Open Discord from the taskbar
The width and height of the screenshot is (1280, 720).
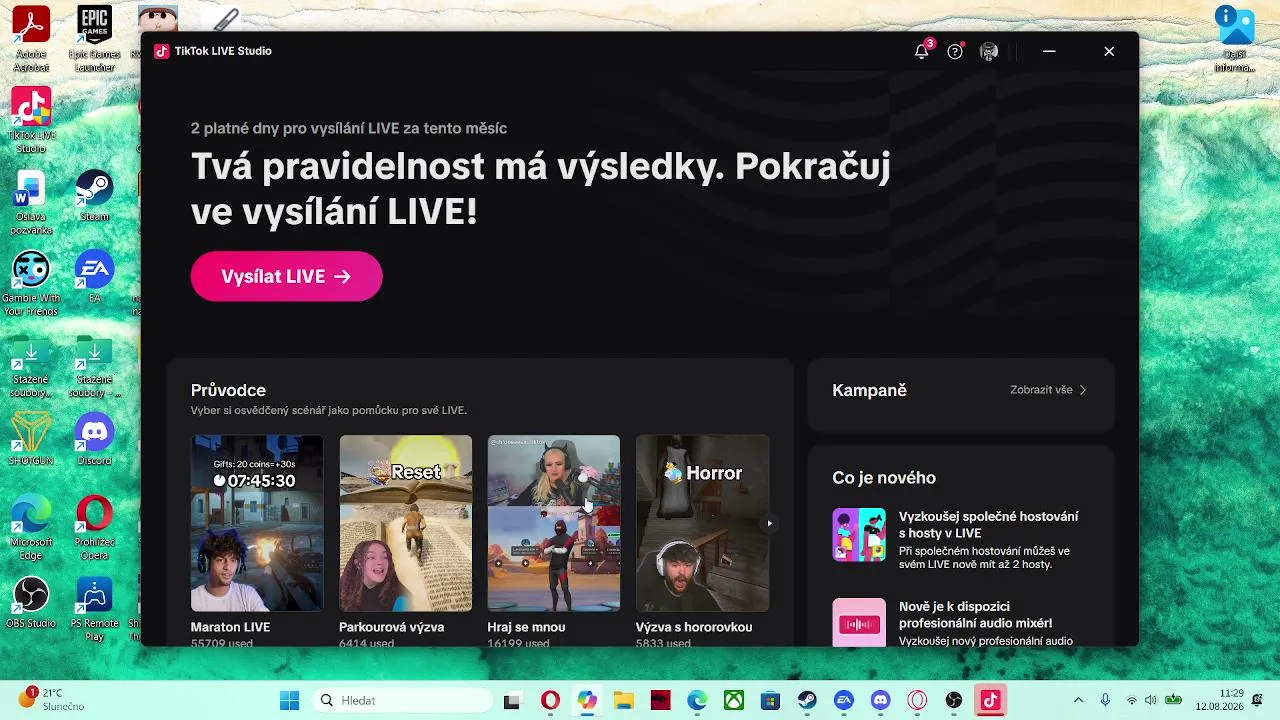pyautogui.click(x=880, y=700)
